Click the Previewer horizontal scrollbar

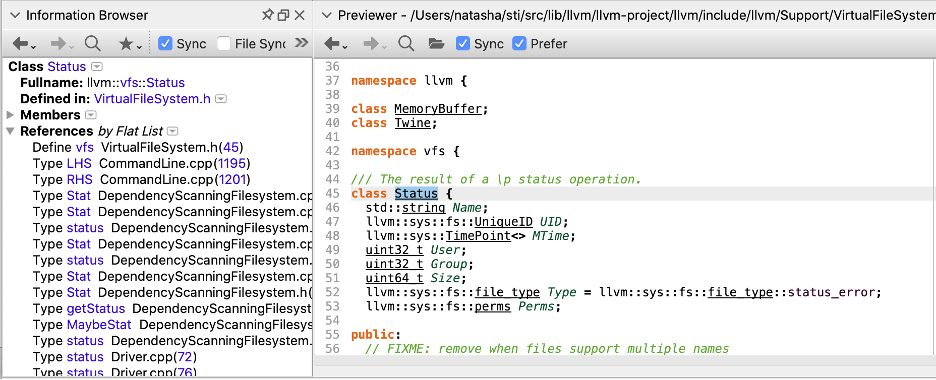click(x=624, y=360)
